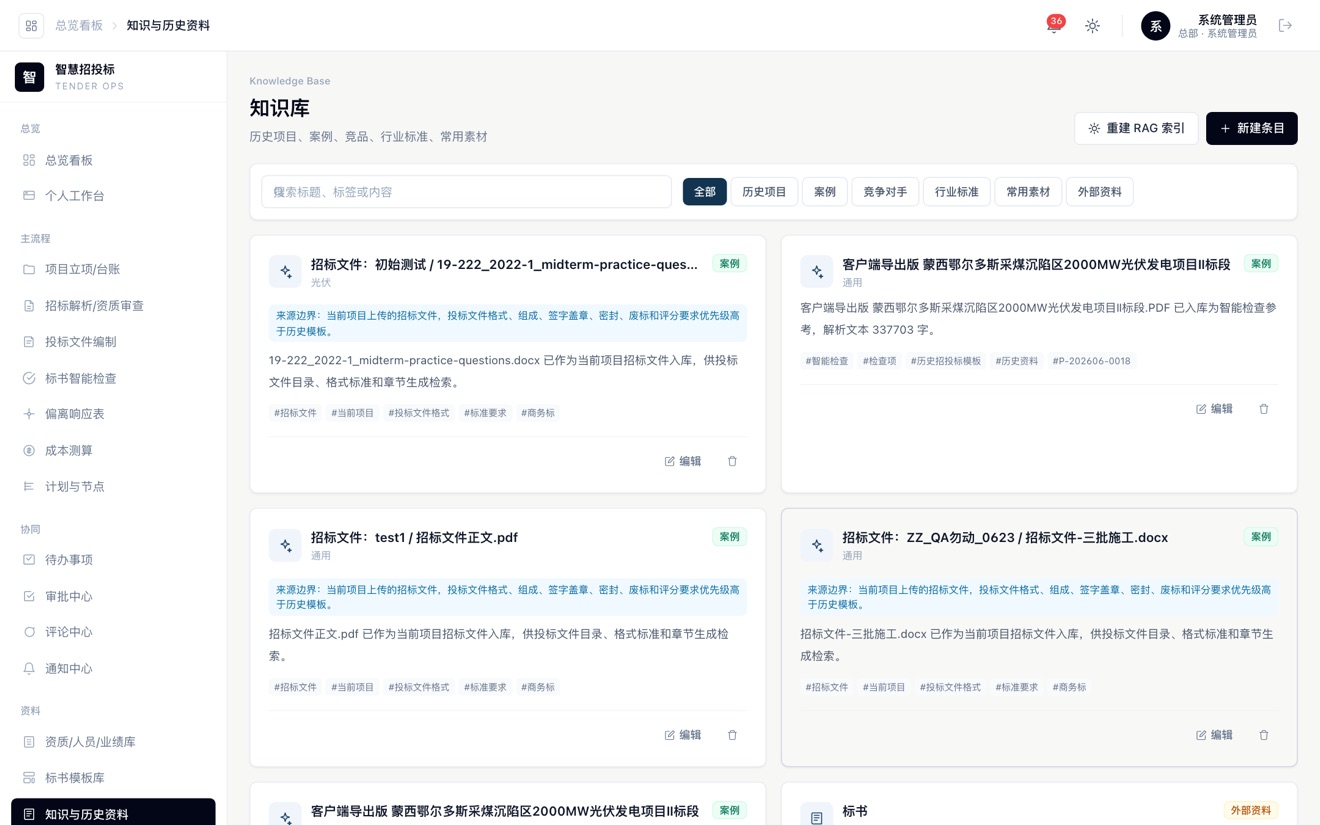Open 偏离响应表

click(x=113, y=414)
